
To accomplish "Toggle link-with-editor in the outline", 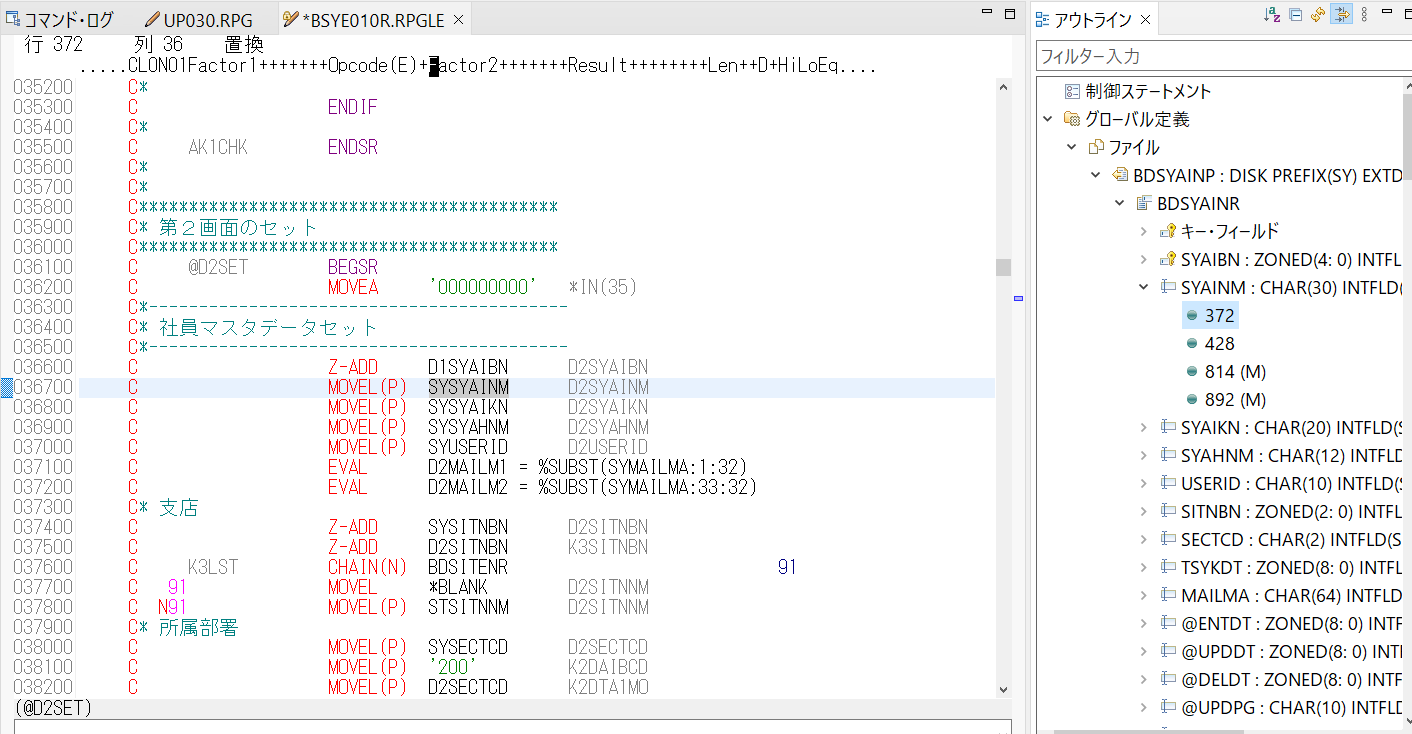I will click(1341, 15).
